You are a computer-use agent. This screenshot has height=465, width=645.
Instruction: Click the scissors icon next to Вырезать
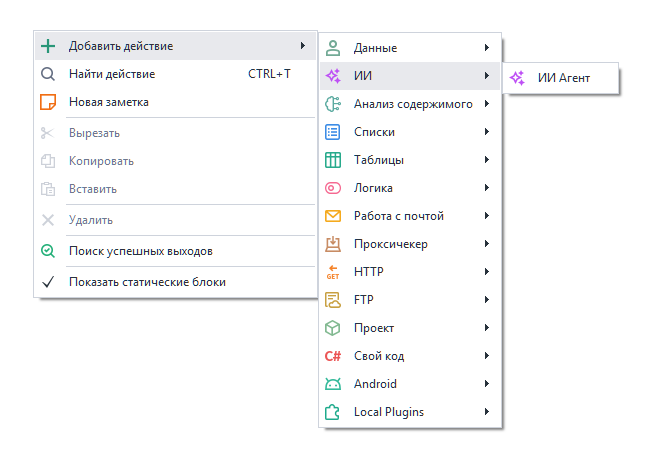point(47,133)
